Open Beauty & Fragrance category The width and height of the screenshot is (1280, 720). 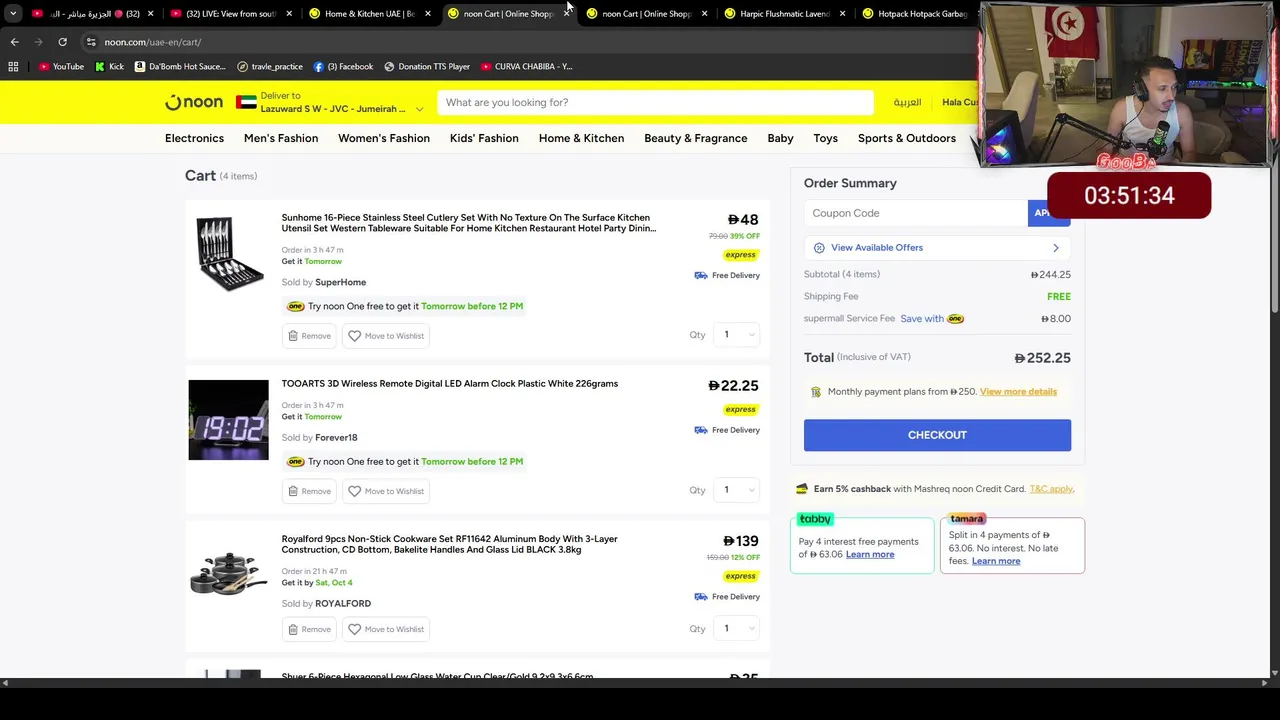696,138
